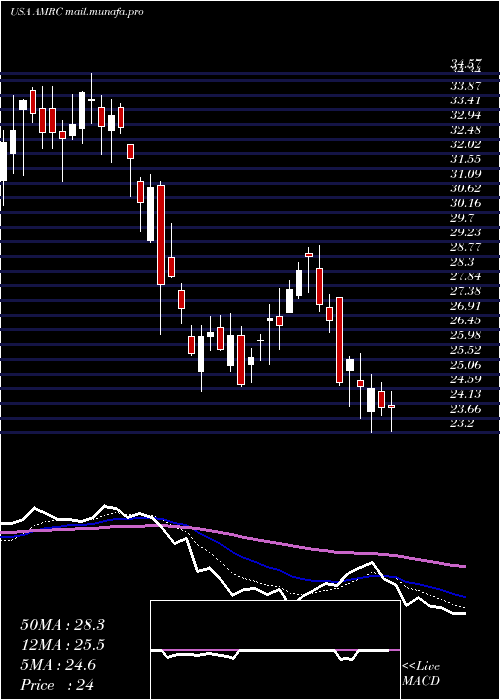Click the 27.38 price axis label
The image size is (500, 700).
tap(465, 291)
